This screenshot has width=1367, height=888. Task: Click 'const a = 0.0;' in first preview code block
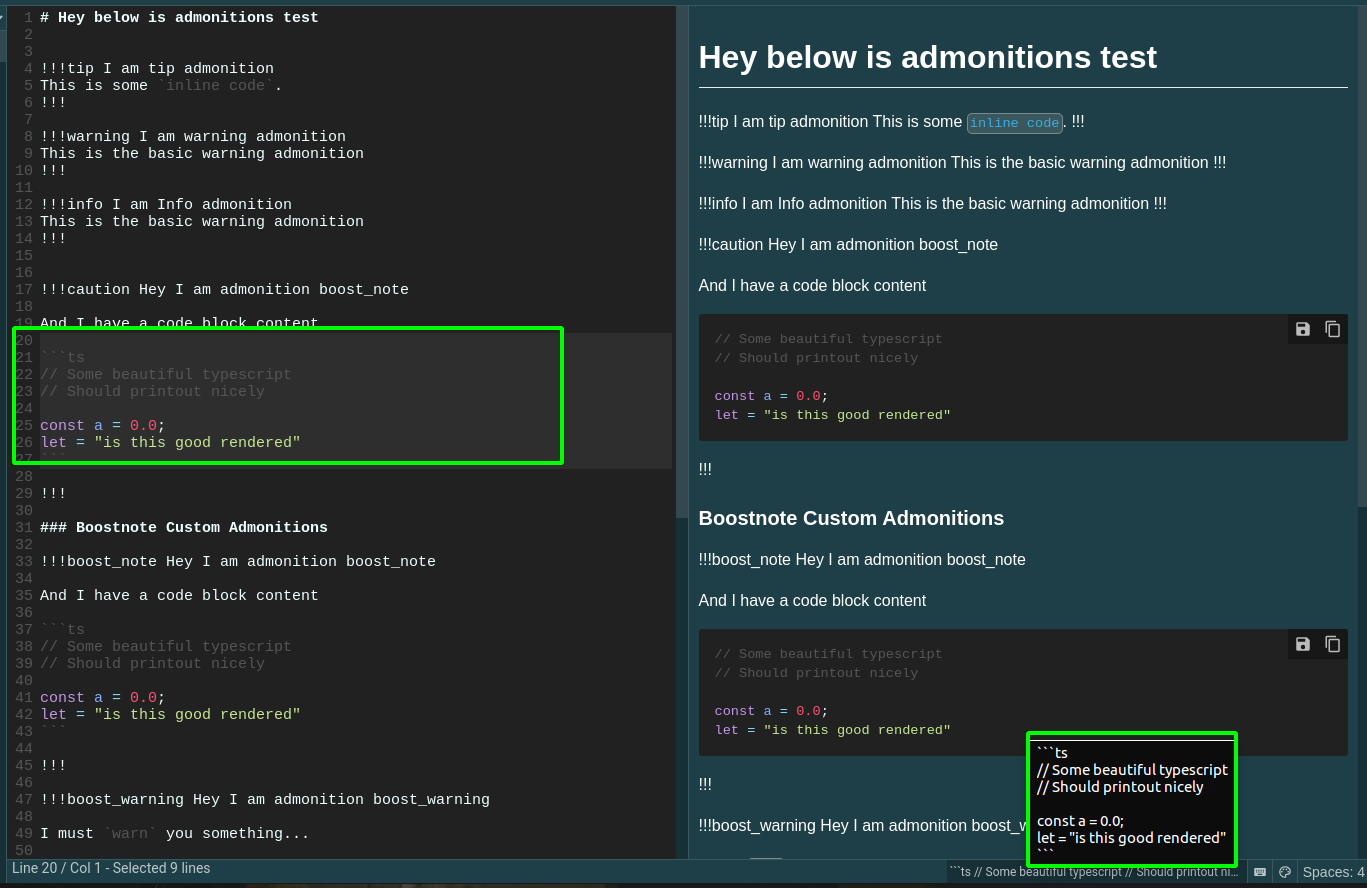tap(771, 396)
